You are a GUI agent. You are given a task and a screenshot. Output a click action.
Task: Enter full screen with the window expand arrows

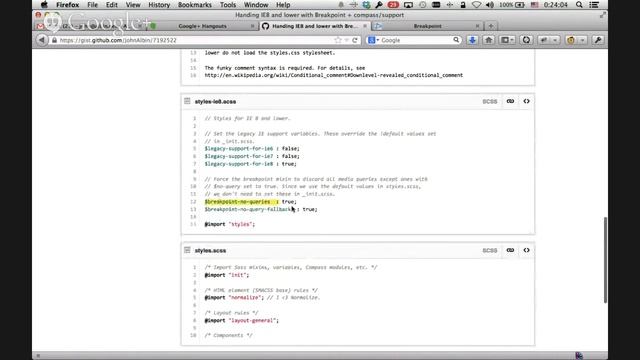click(x=602, y=15)
